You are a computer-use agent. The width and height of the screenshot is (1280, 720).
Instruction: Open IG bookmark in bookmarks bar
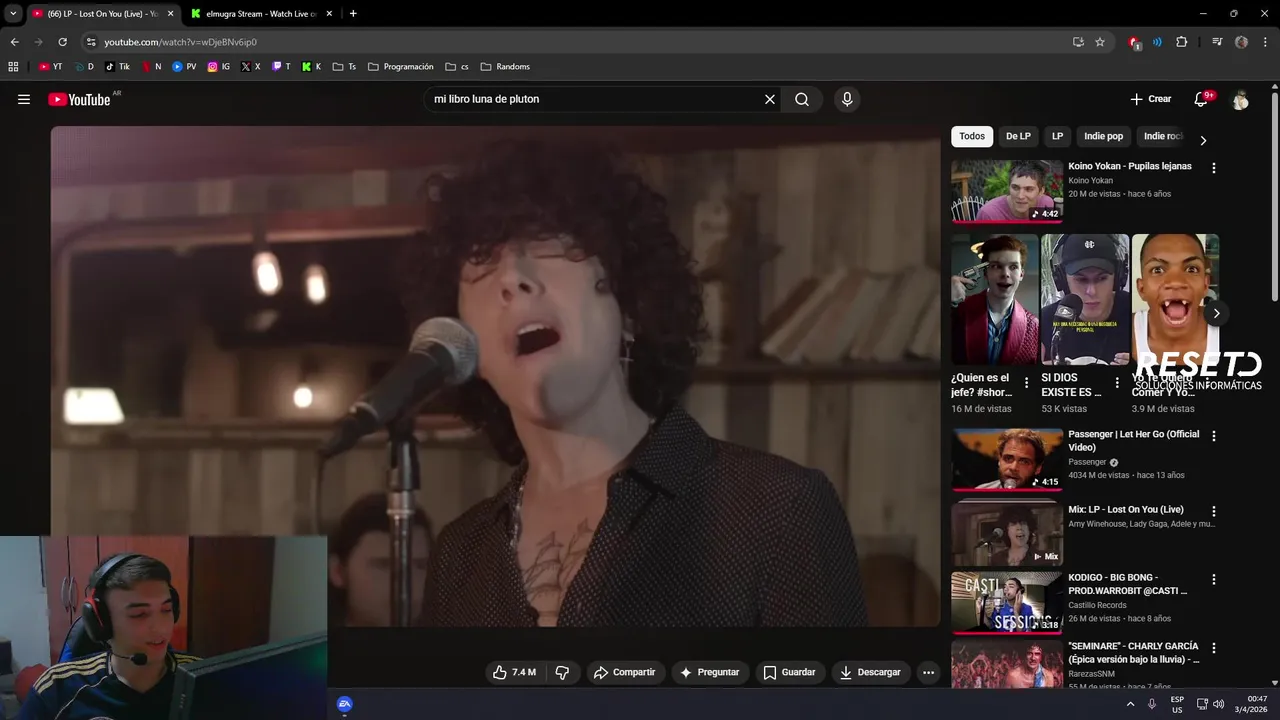pyautogui.click(x=219, y=67)
